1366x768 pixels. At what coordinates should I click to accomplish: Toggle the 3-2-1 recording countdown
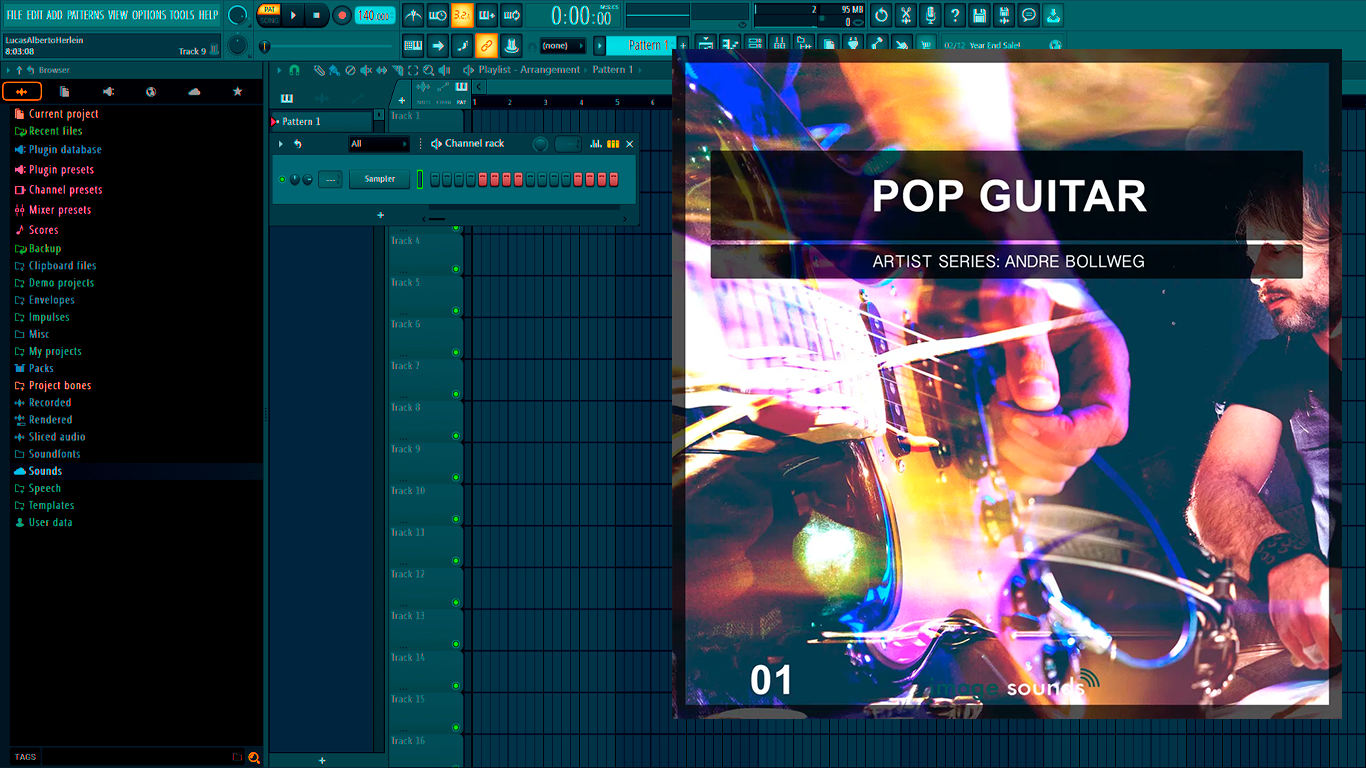coord(462,15)
